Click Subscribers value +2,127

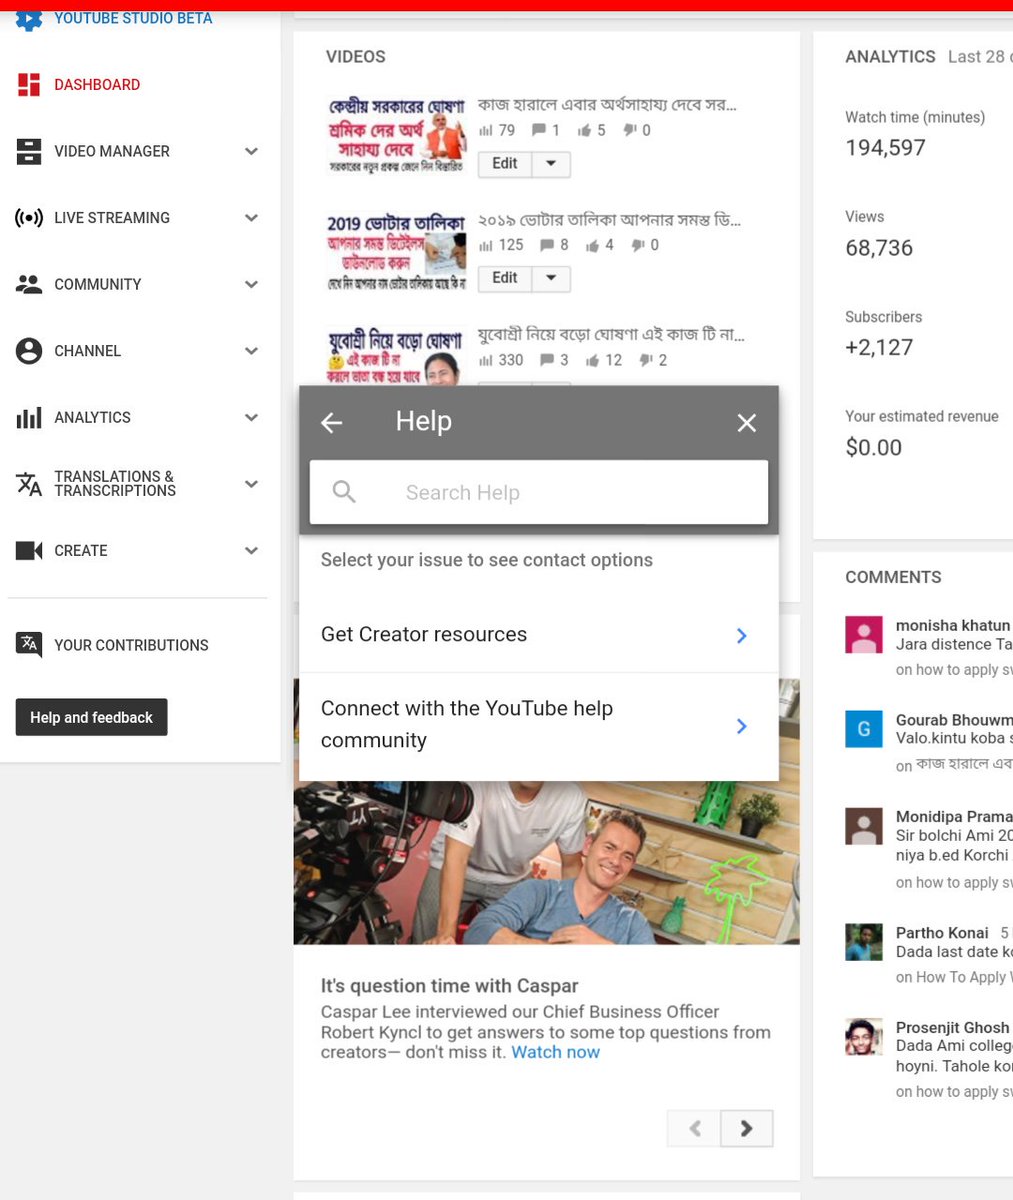coord(879,348)
